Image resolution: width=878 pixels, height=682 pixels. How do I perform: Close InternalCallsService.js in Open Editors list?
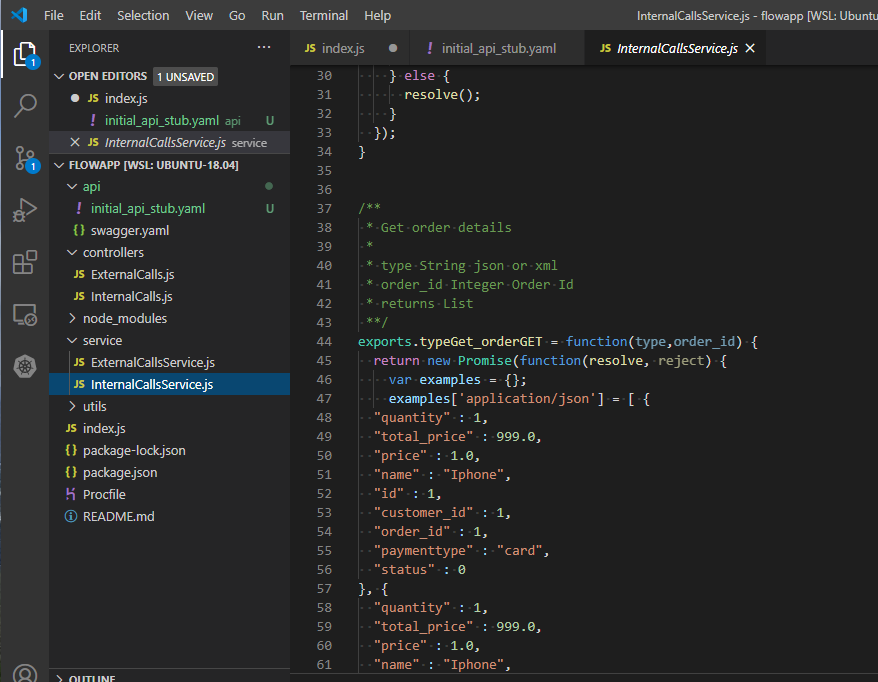[76, 143]
